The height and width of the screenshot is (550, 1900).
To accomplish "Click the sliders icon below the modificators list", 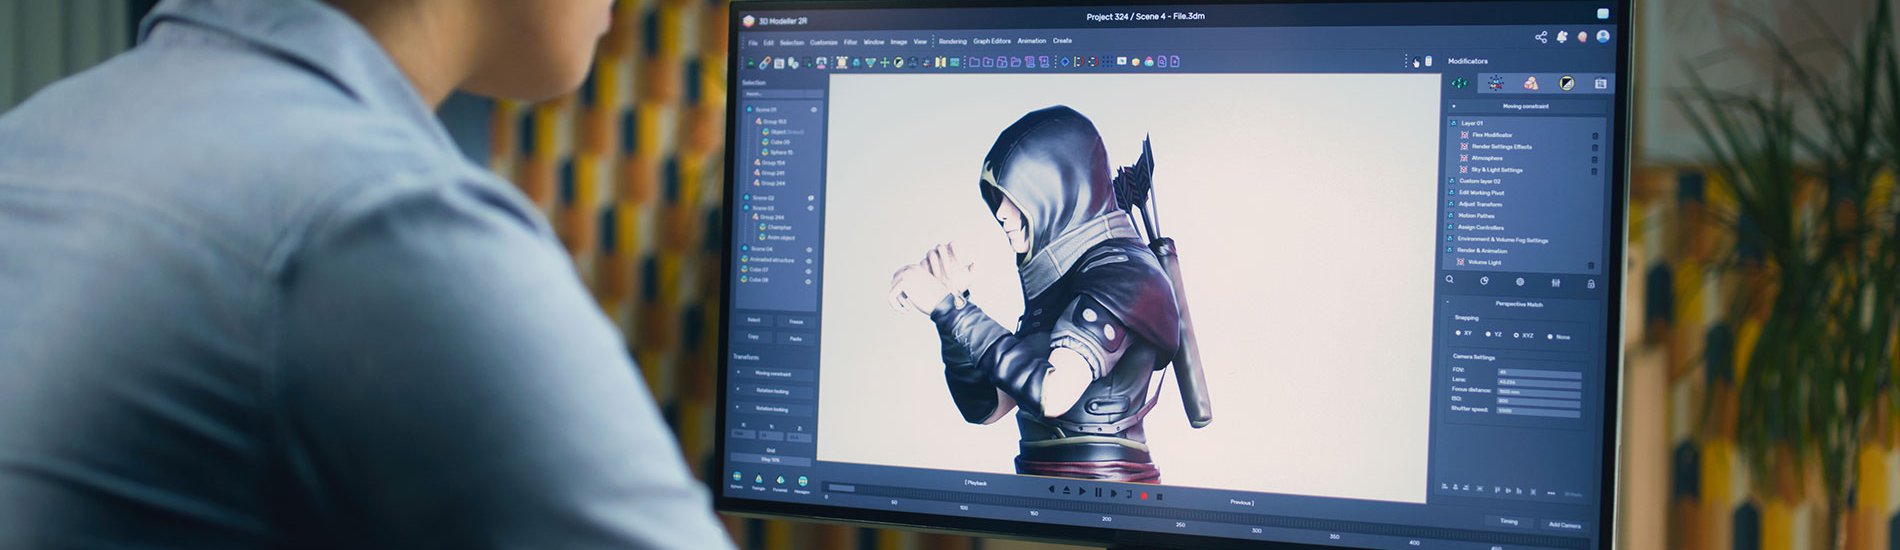I will pos(1556,283).
